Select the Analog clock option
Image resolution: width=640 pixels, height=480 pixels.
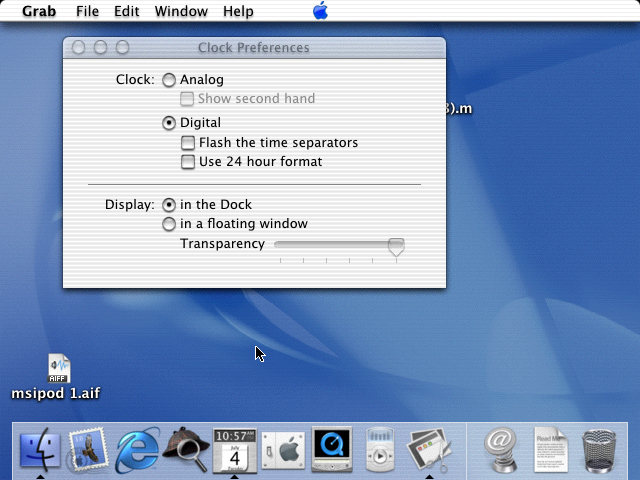169,80
